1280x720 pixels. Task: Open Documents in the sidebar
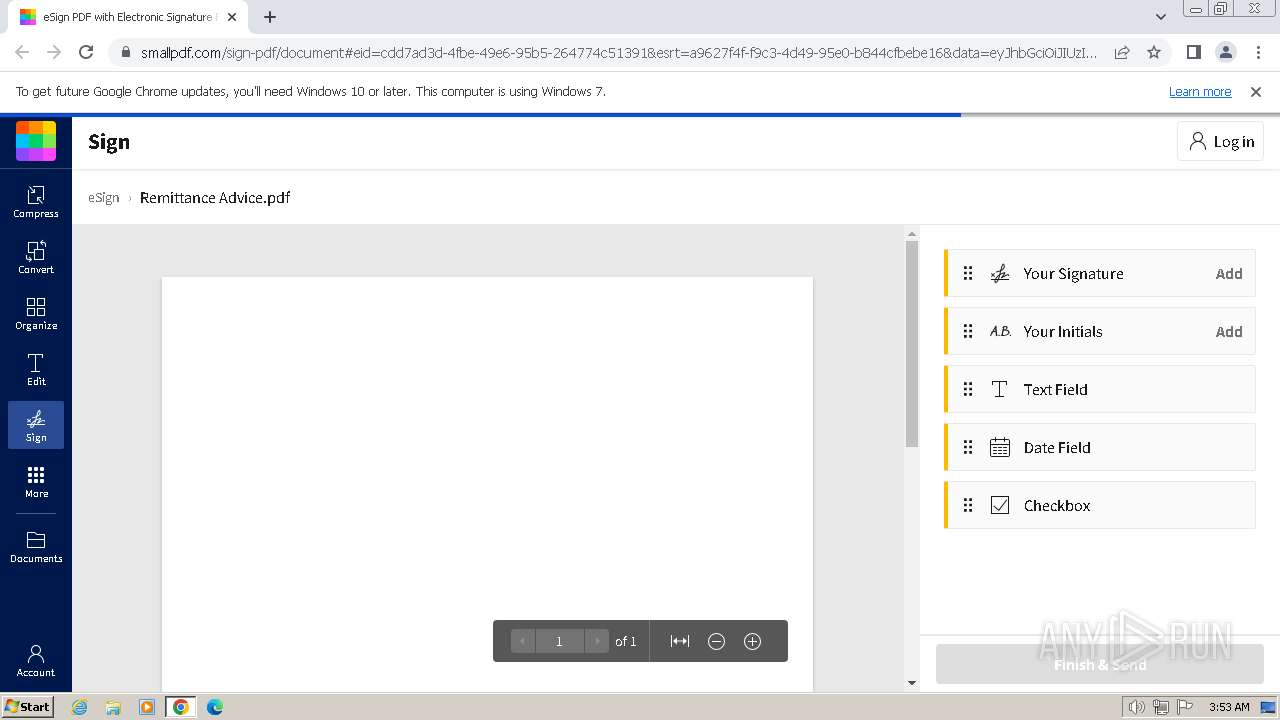coord(36,546)
